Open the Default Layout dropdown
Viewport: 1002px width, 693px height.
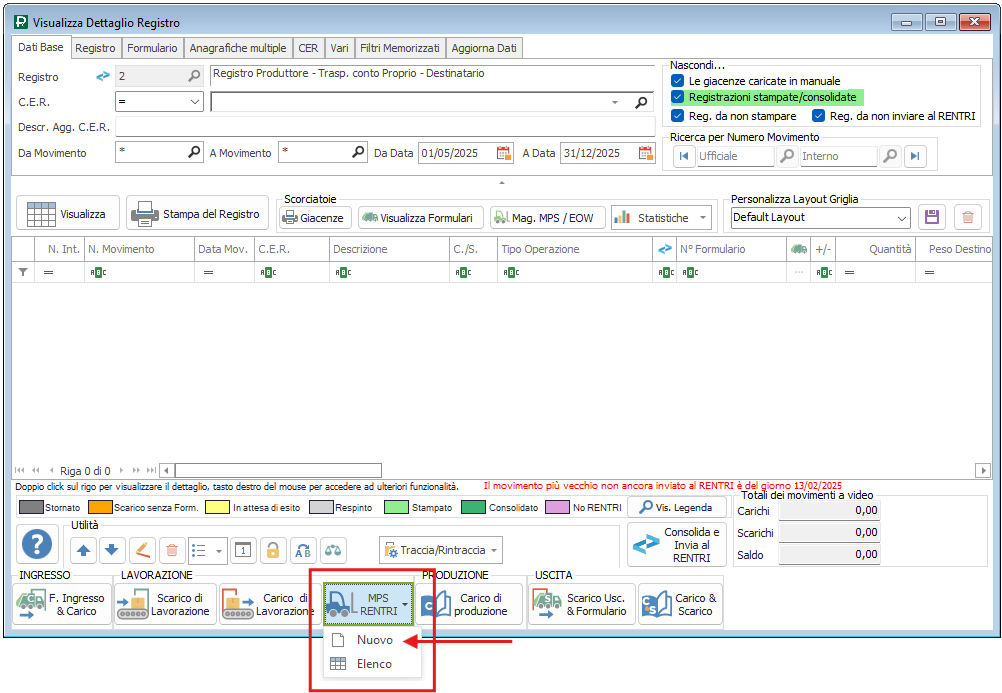tap(901, 217)
